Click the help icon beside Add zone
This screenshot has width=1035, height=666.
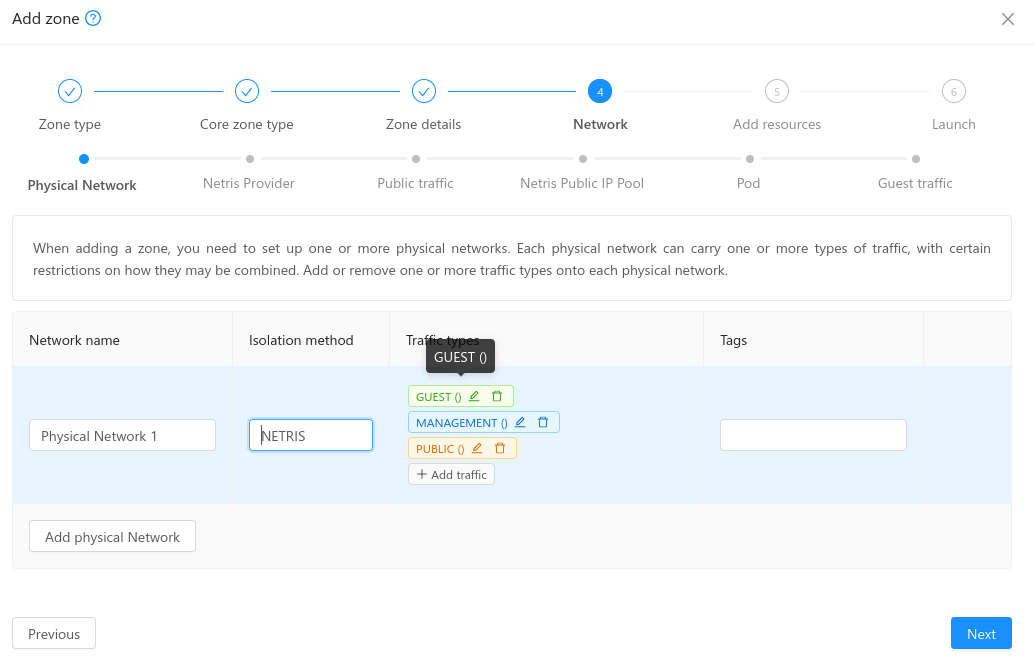[93, 19]
